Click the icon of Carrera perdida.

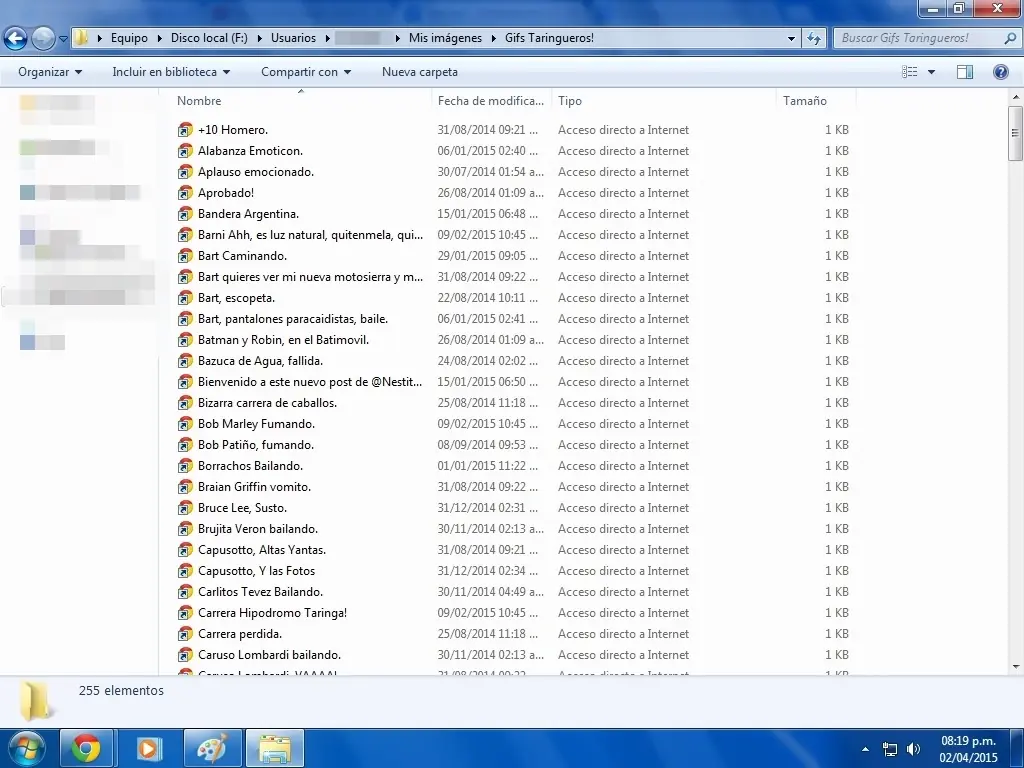click(x=185, y=633)
